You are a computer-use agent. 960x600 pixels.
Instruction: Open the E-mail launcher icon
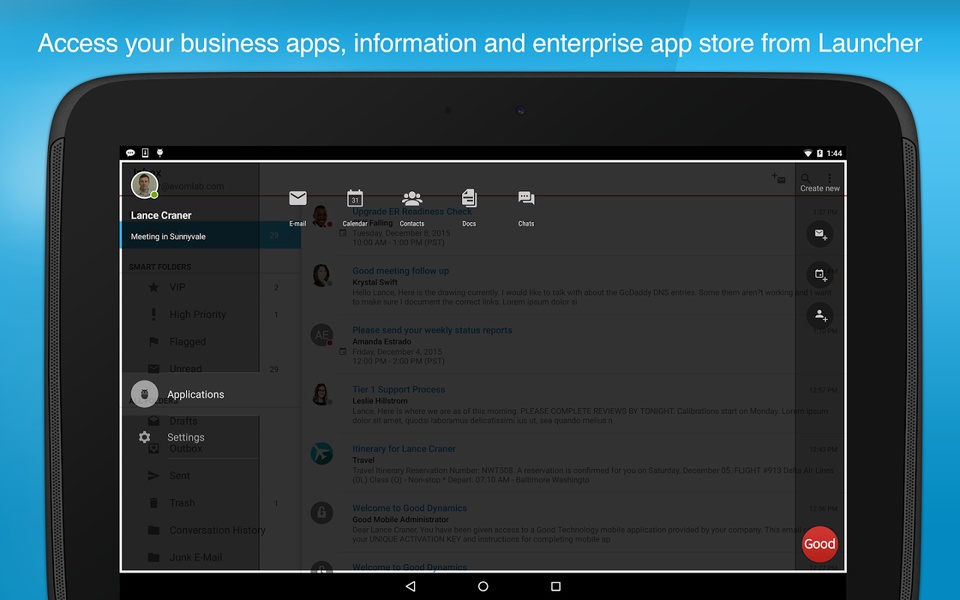tap(298, 199)
